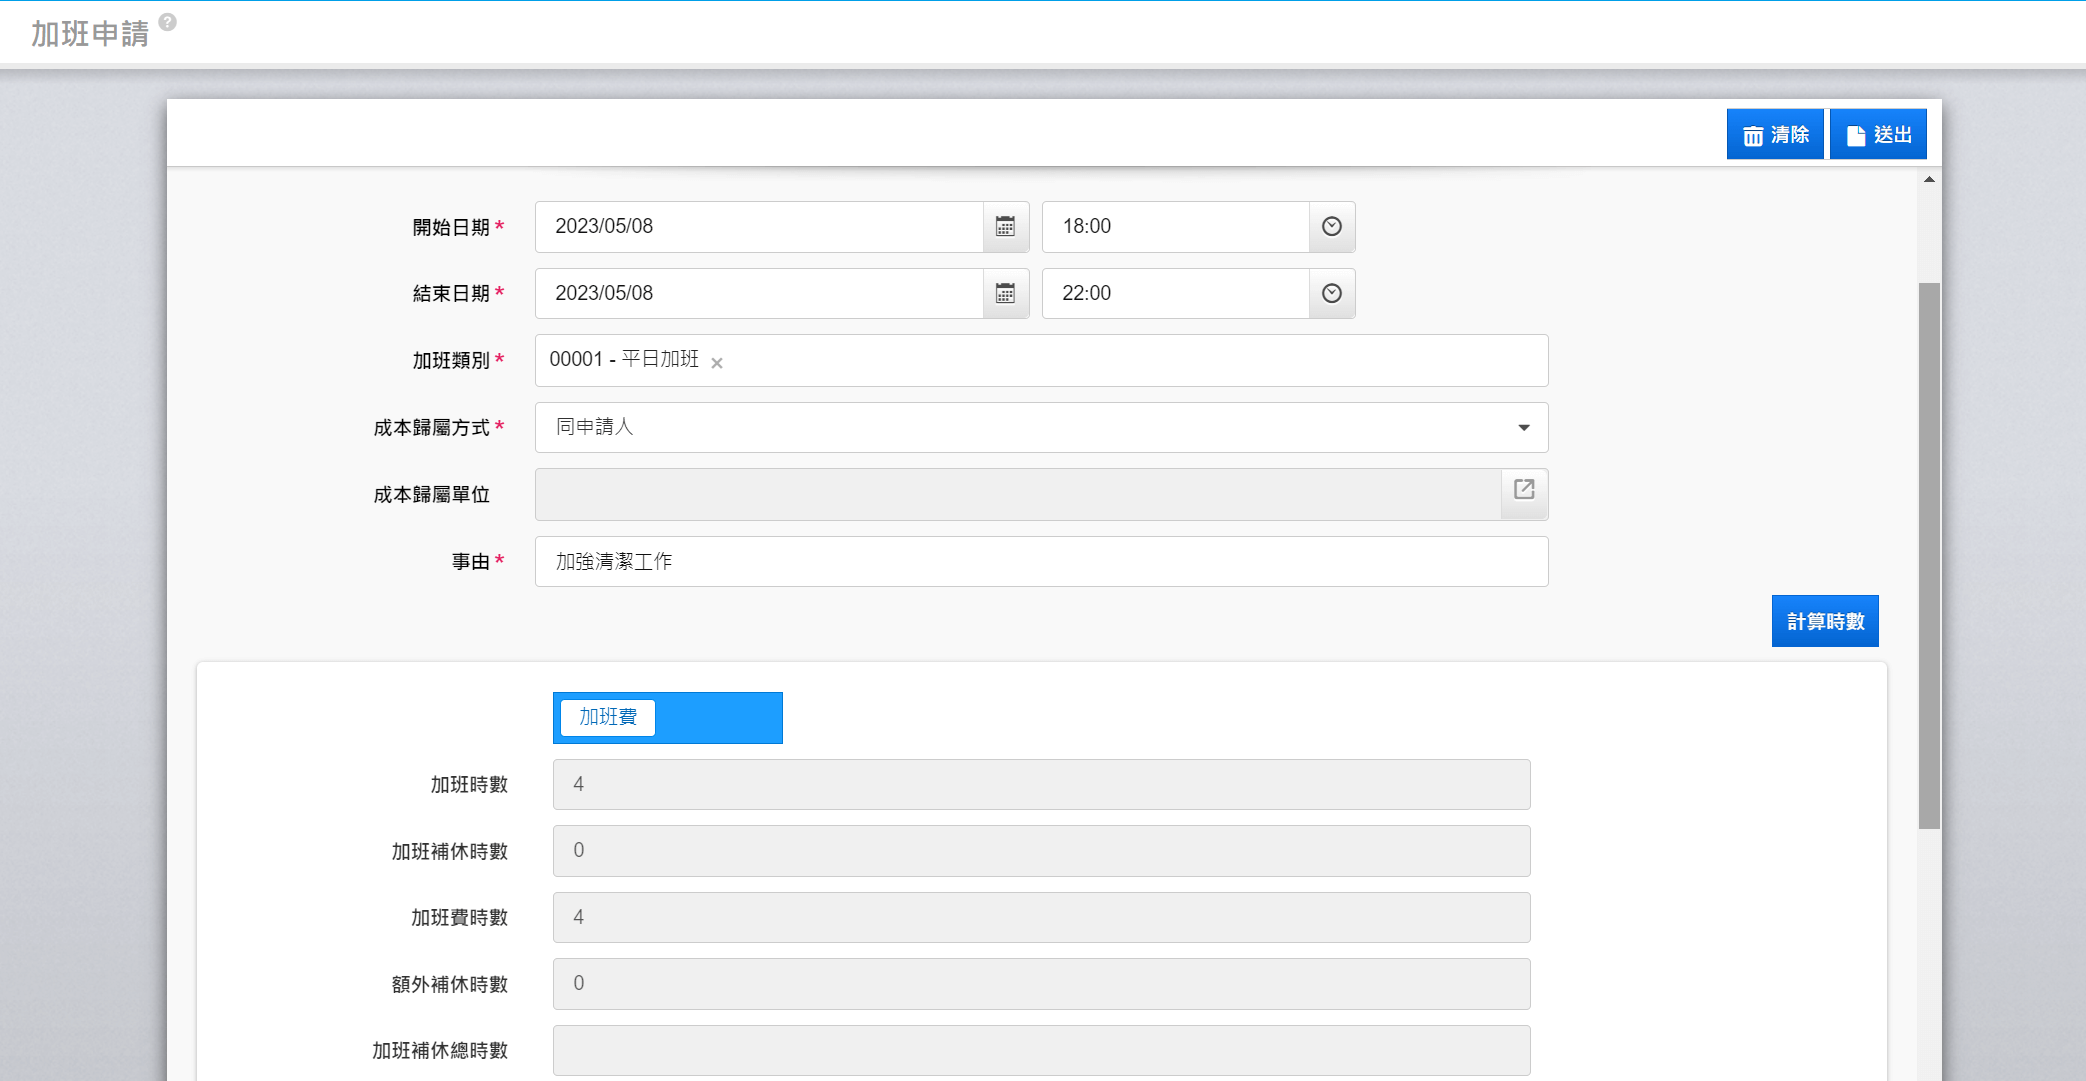This screenshot has height=1081, width=2086.
Task: Remove the 平日加班 overtime type tag
Action: point(717,363)
